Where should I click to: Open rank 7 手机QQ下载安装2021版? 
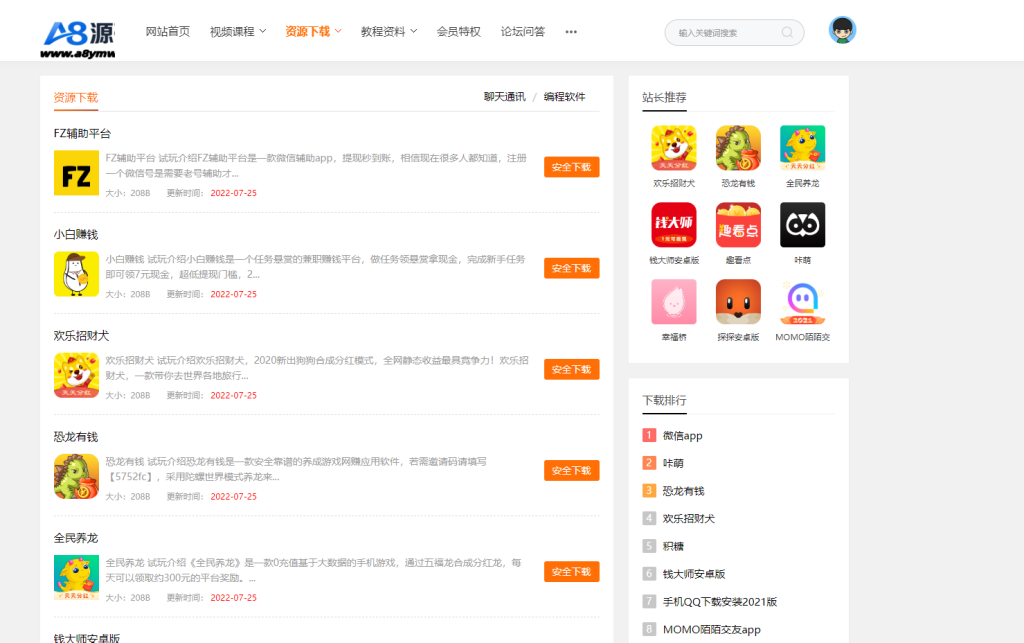720,602
